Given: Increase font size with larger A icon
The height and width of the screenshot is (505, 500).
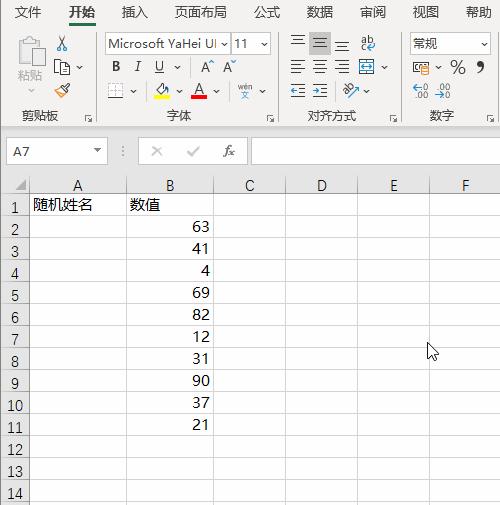Looking at the screenshot, I should [207, 67].
